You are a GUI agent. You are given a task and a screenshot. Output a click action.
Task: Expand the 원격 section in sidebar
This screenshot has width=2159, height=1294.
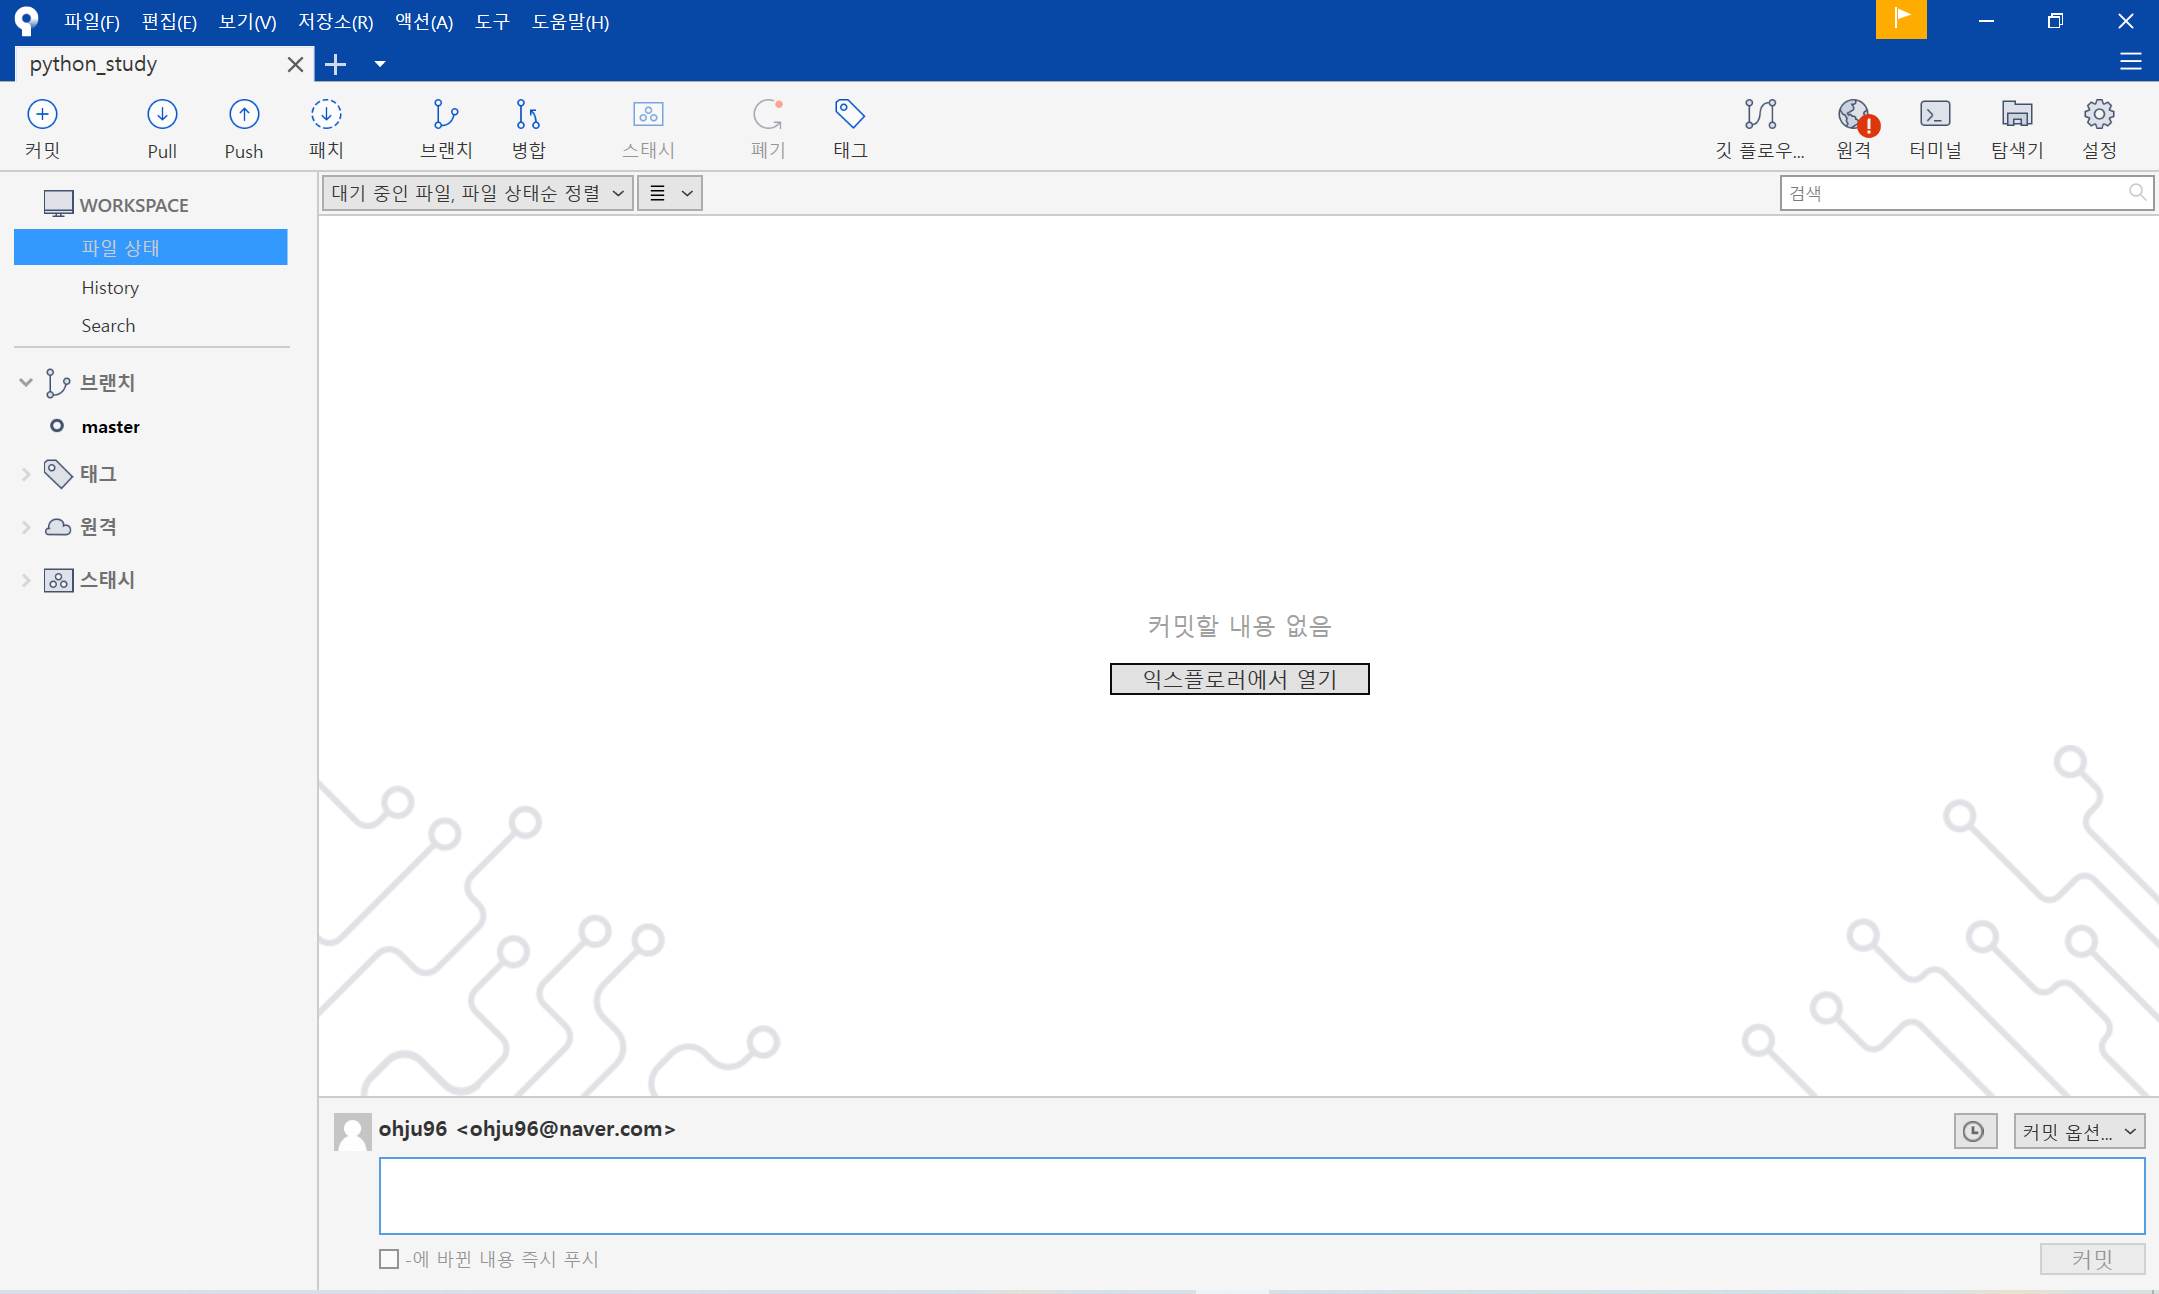(x=26, y=527)
